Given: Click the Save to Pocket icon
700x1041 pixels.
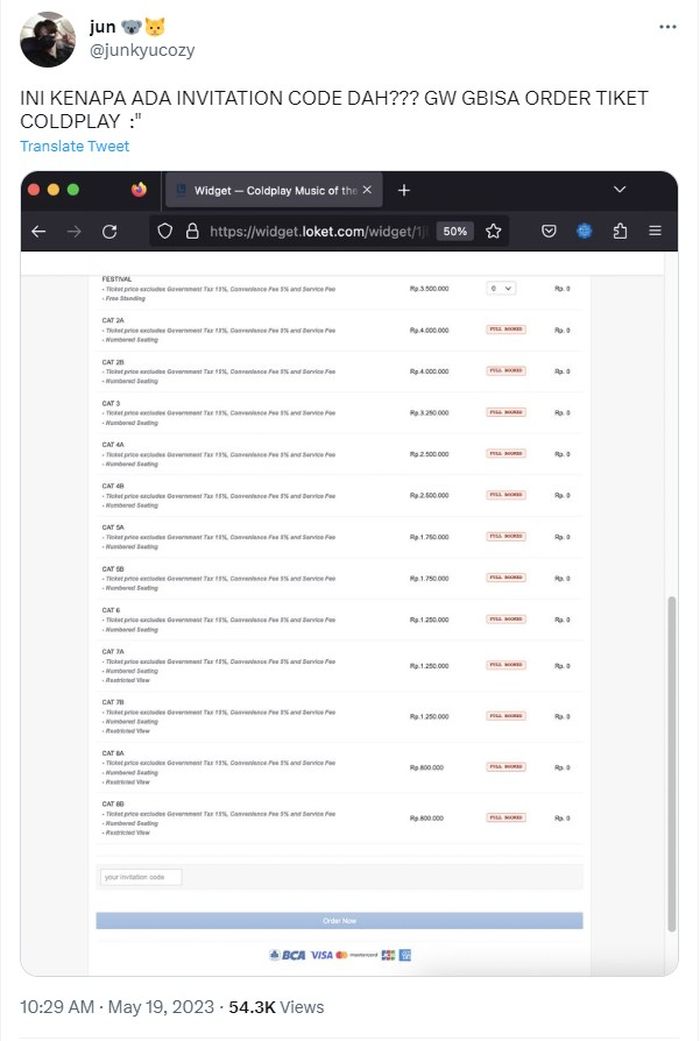Looking at the screenshot, I should pyautogui.click(x=549, y=231).
